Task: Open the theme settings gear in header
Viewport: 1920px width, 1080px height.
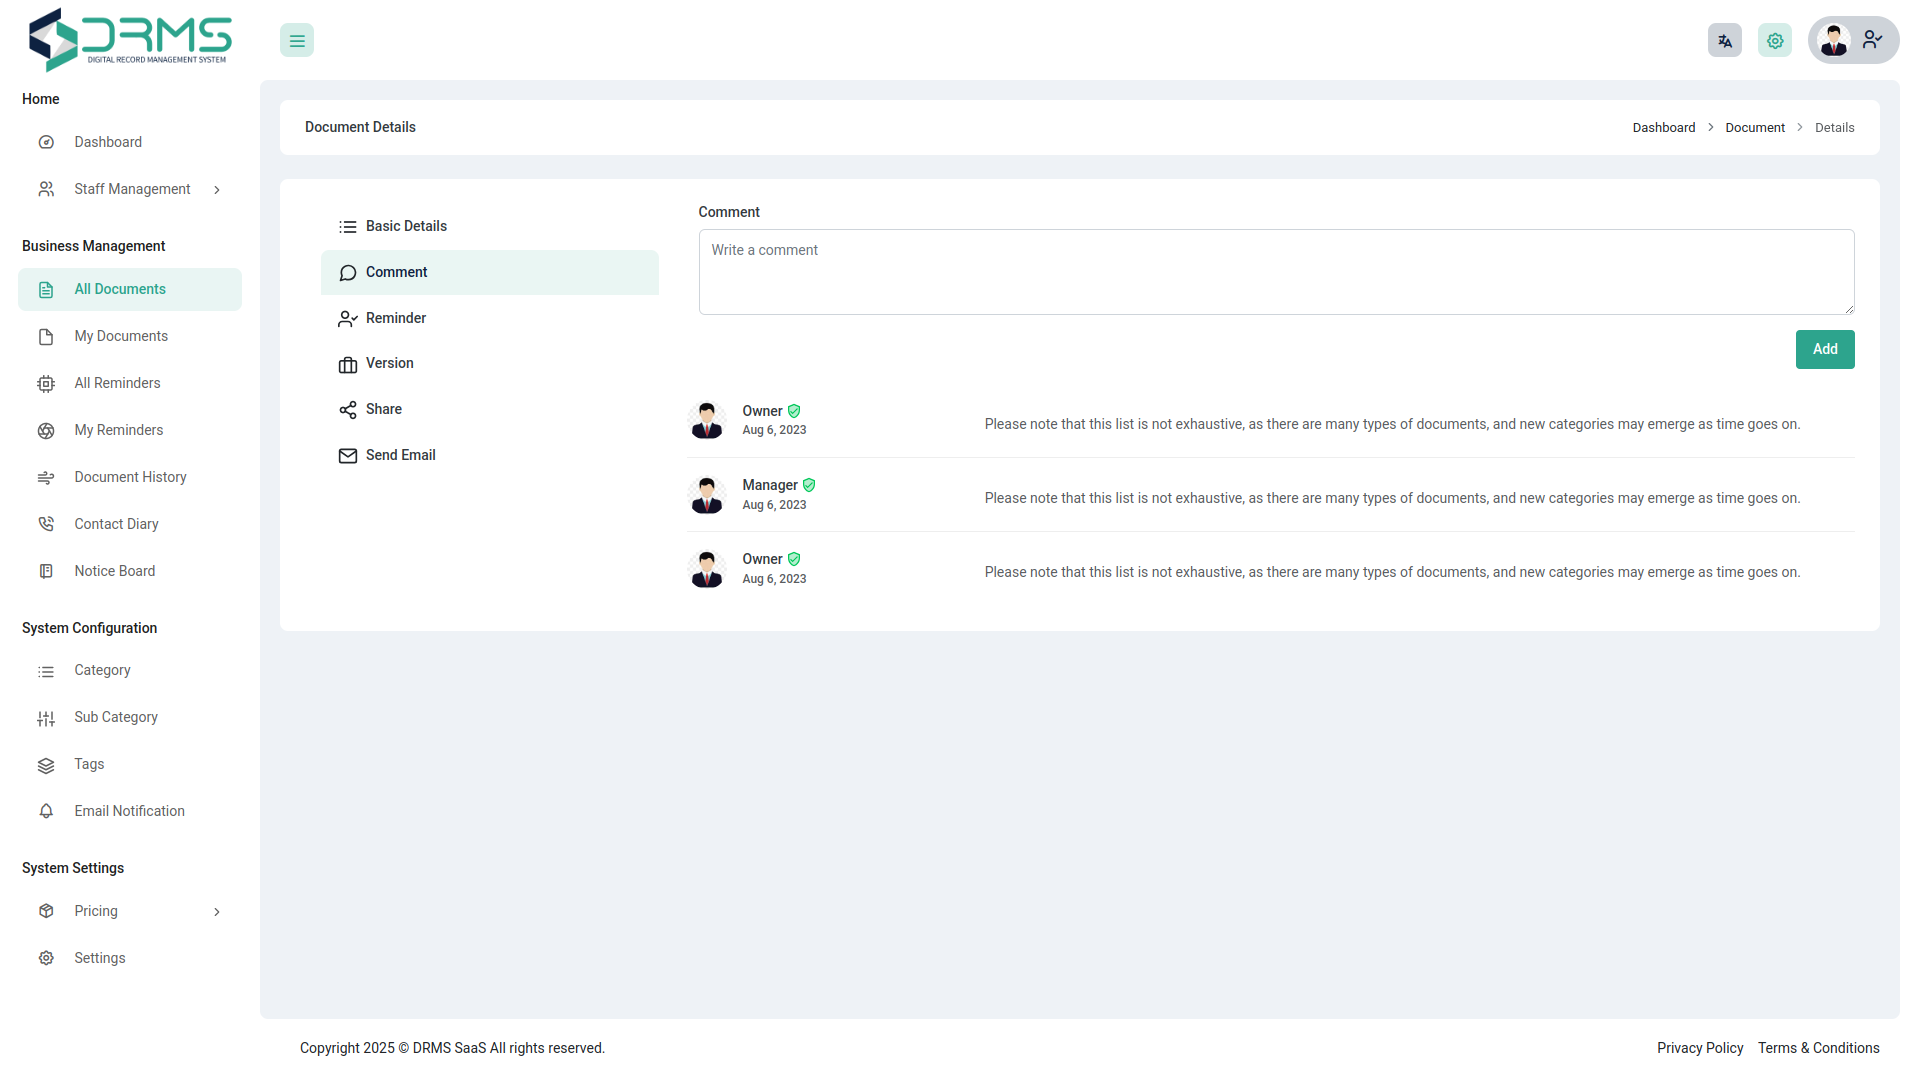Action: [1774, 40]
